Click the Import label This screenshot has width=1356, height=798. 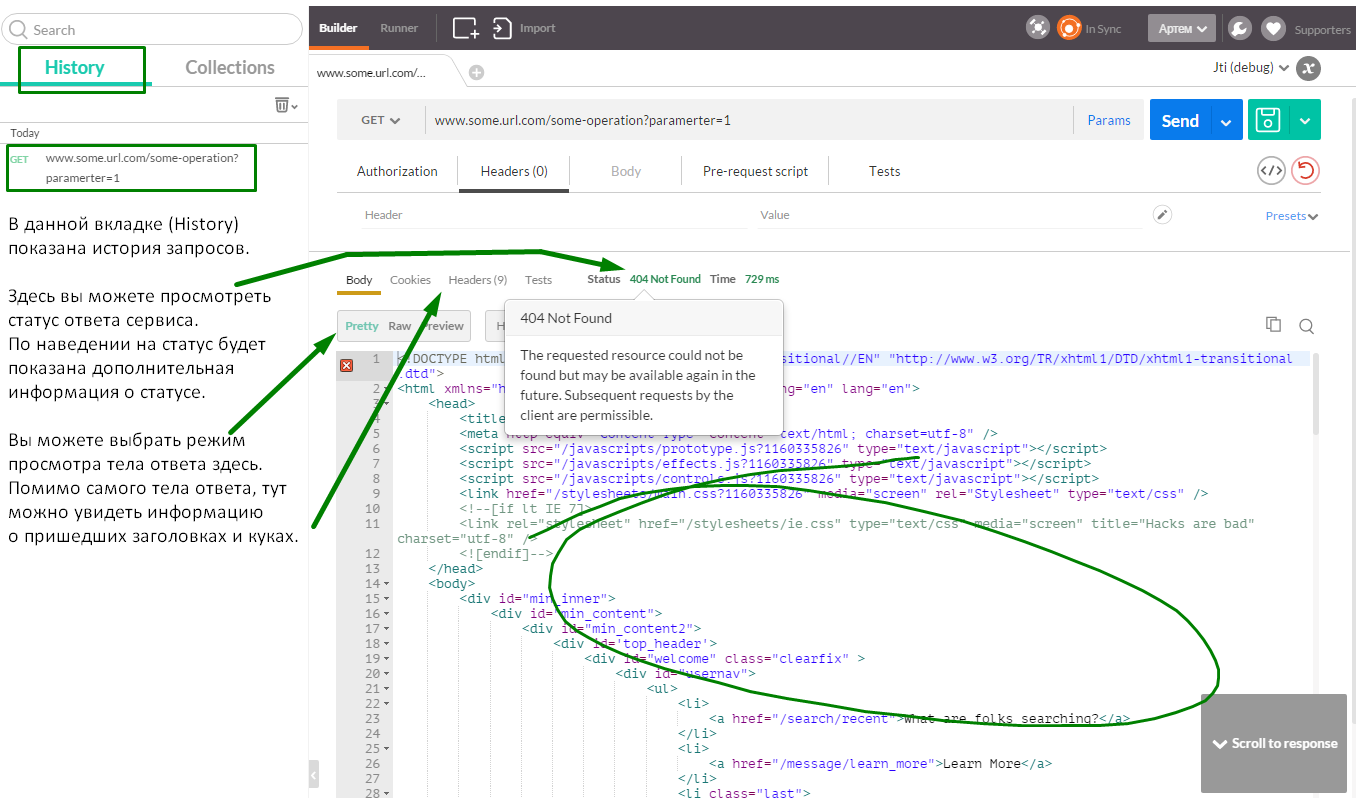coord(537,28)
